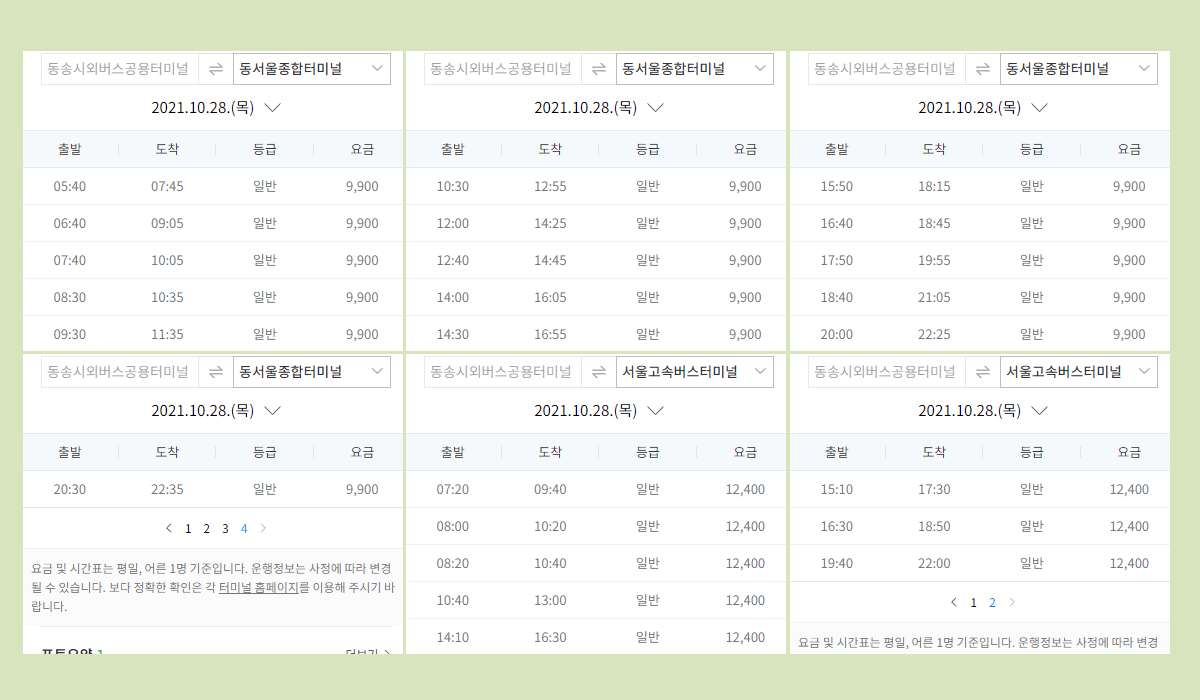Click the previous-page arrow in the bottom-left pagination
Viewport: 1200px width, 700px height.
coord(168,528)
